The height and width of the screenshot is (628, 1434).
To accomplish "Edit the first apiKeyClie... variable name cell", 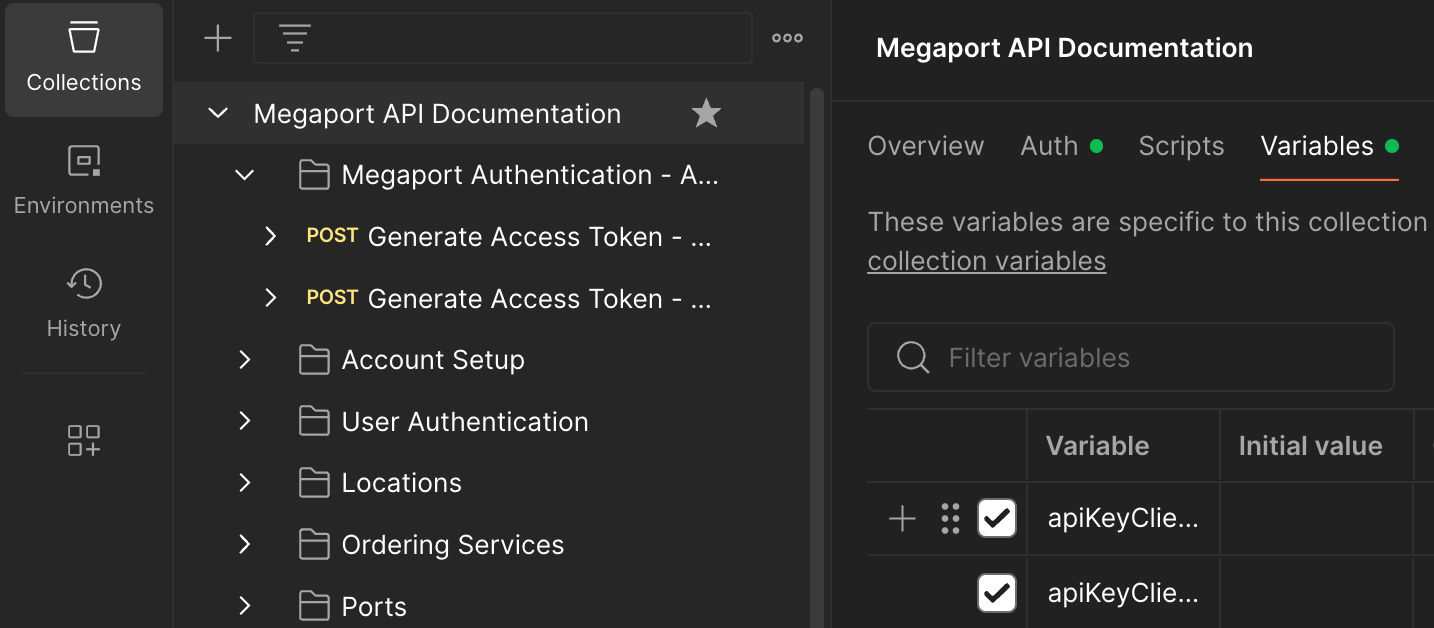I will (1123, 518).
